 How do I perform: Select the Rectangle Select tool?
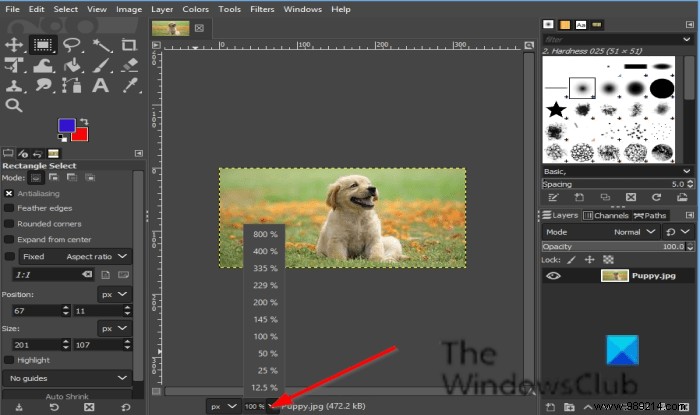point(43,45)
